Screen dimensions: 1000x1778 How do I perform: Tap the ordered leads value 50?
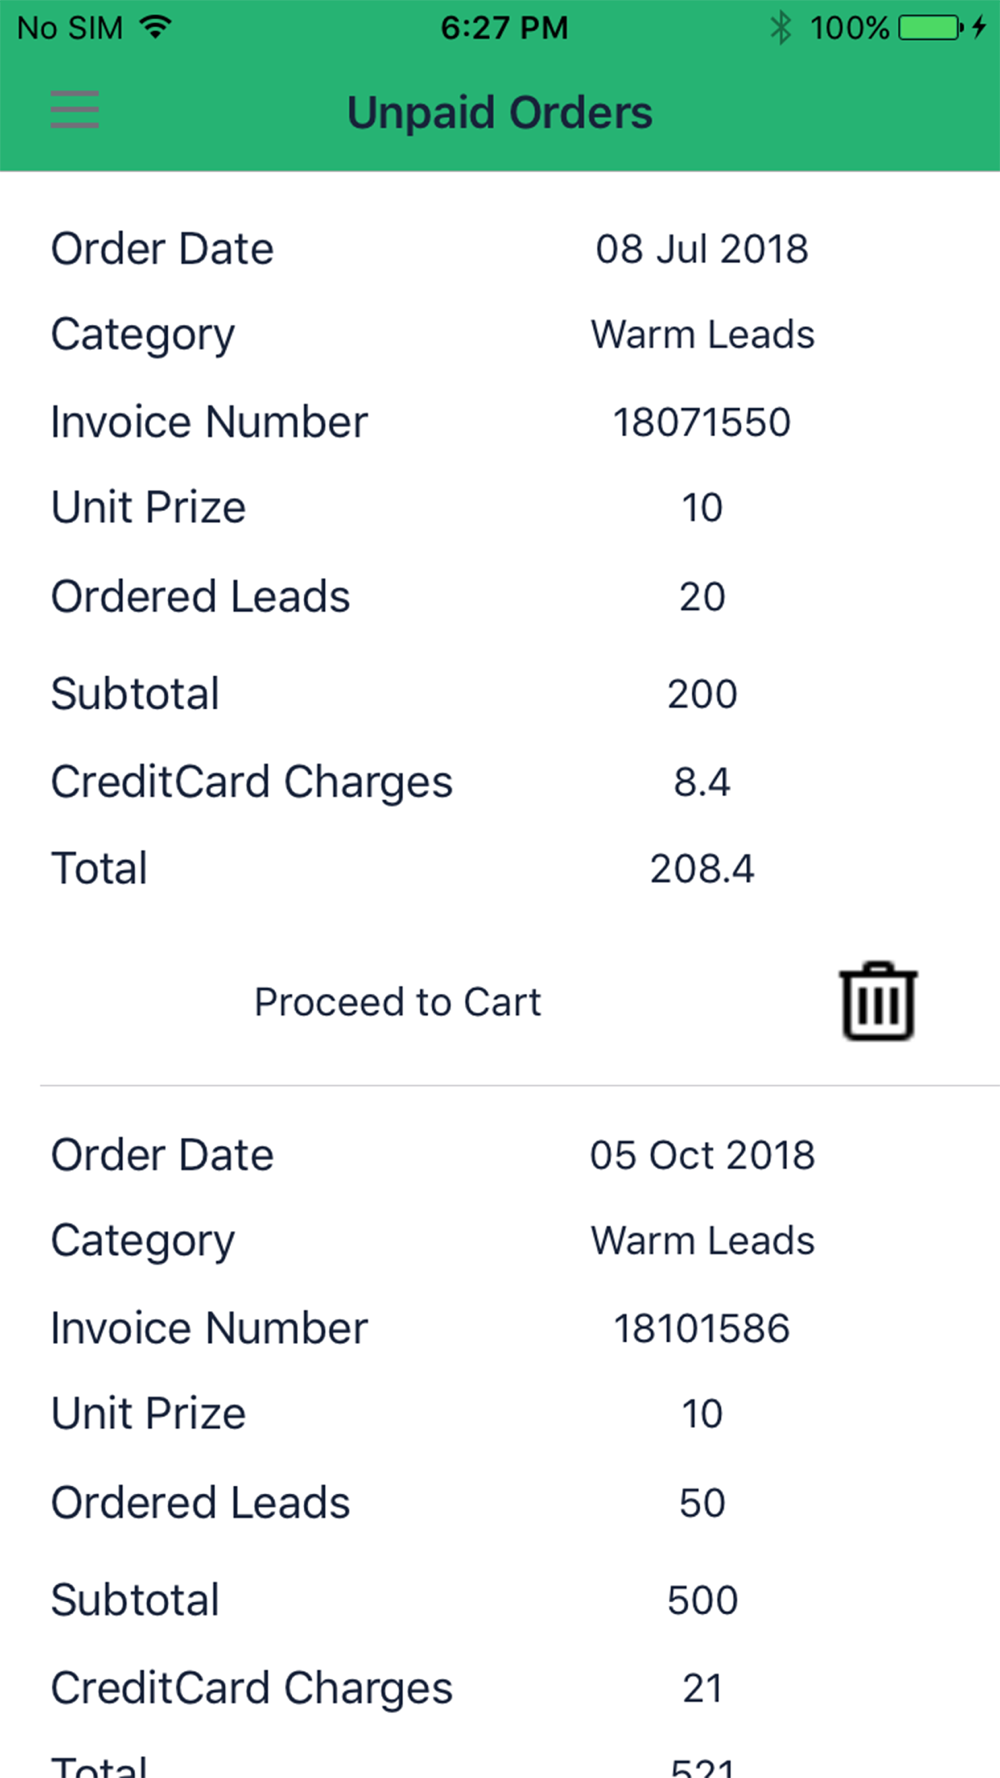click(x=702, y=1502)
